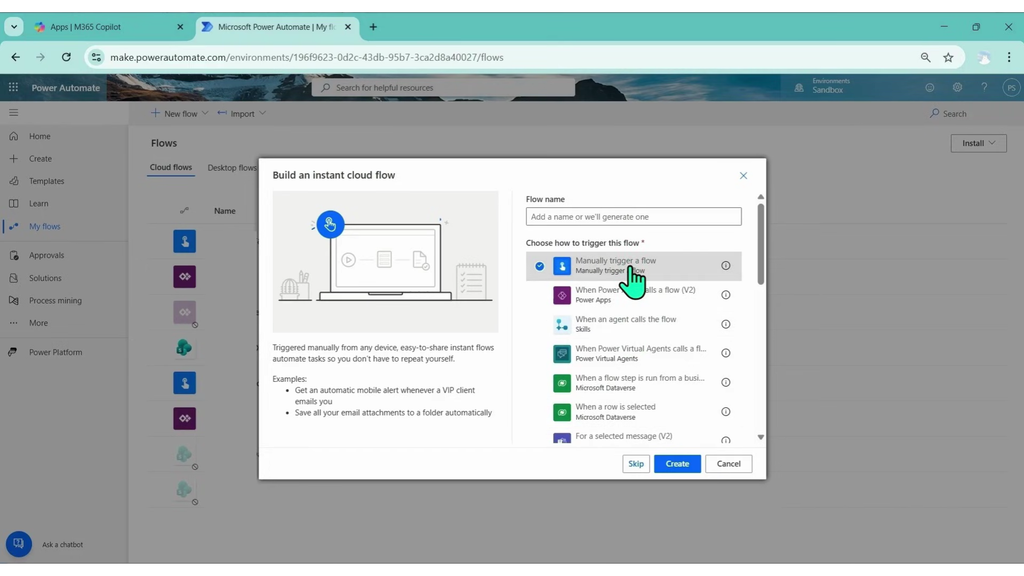This screenshot has width=1024, height=576.
Task: Select the Manually trigger a flow radio check
Action: [539, 266]
